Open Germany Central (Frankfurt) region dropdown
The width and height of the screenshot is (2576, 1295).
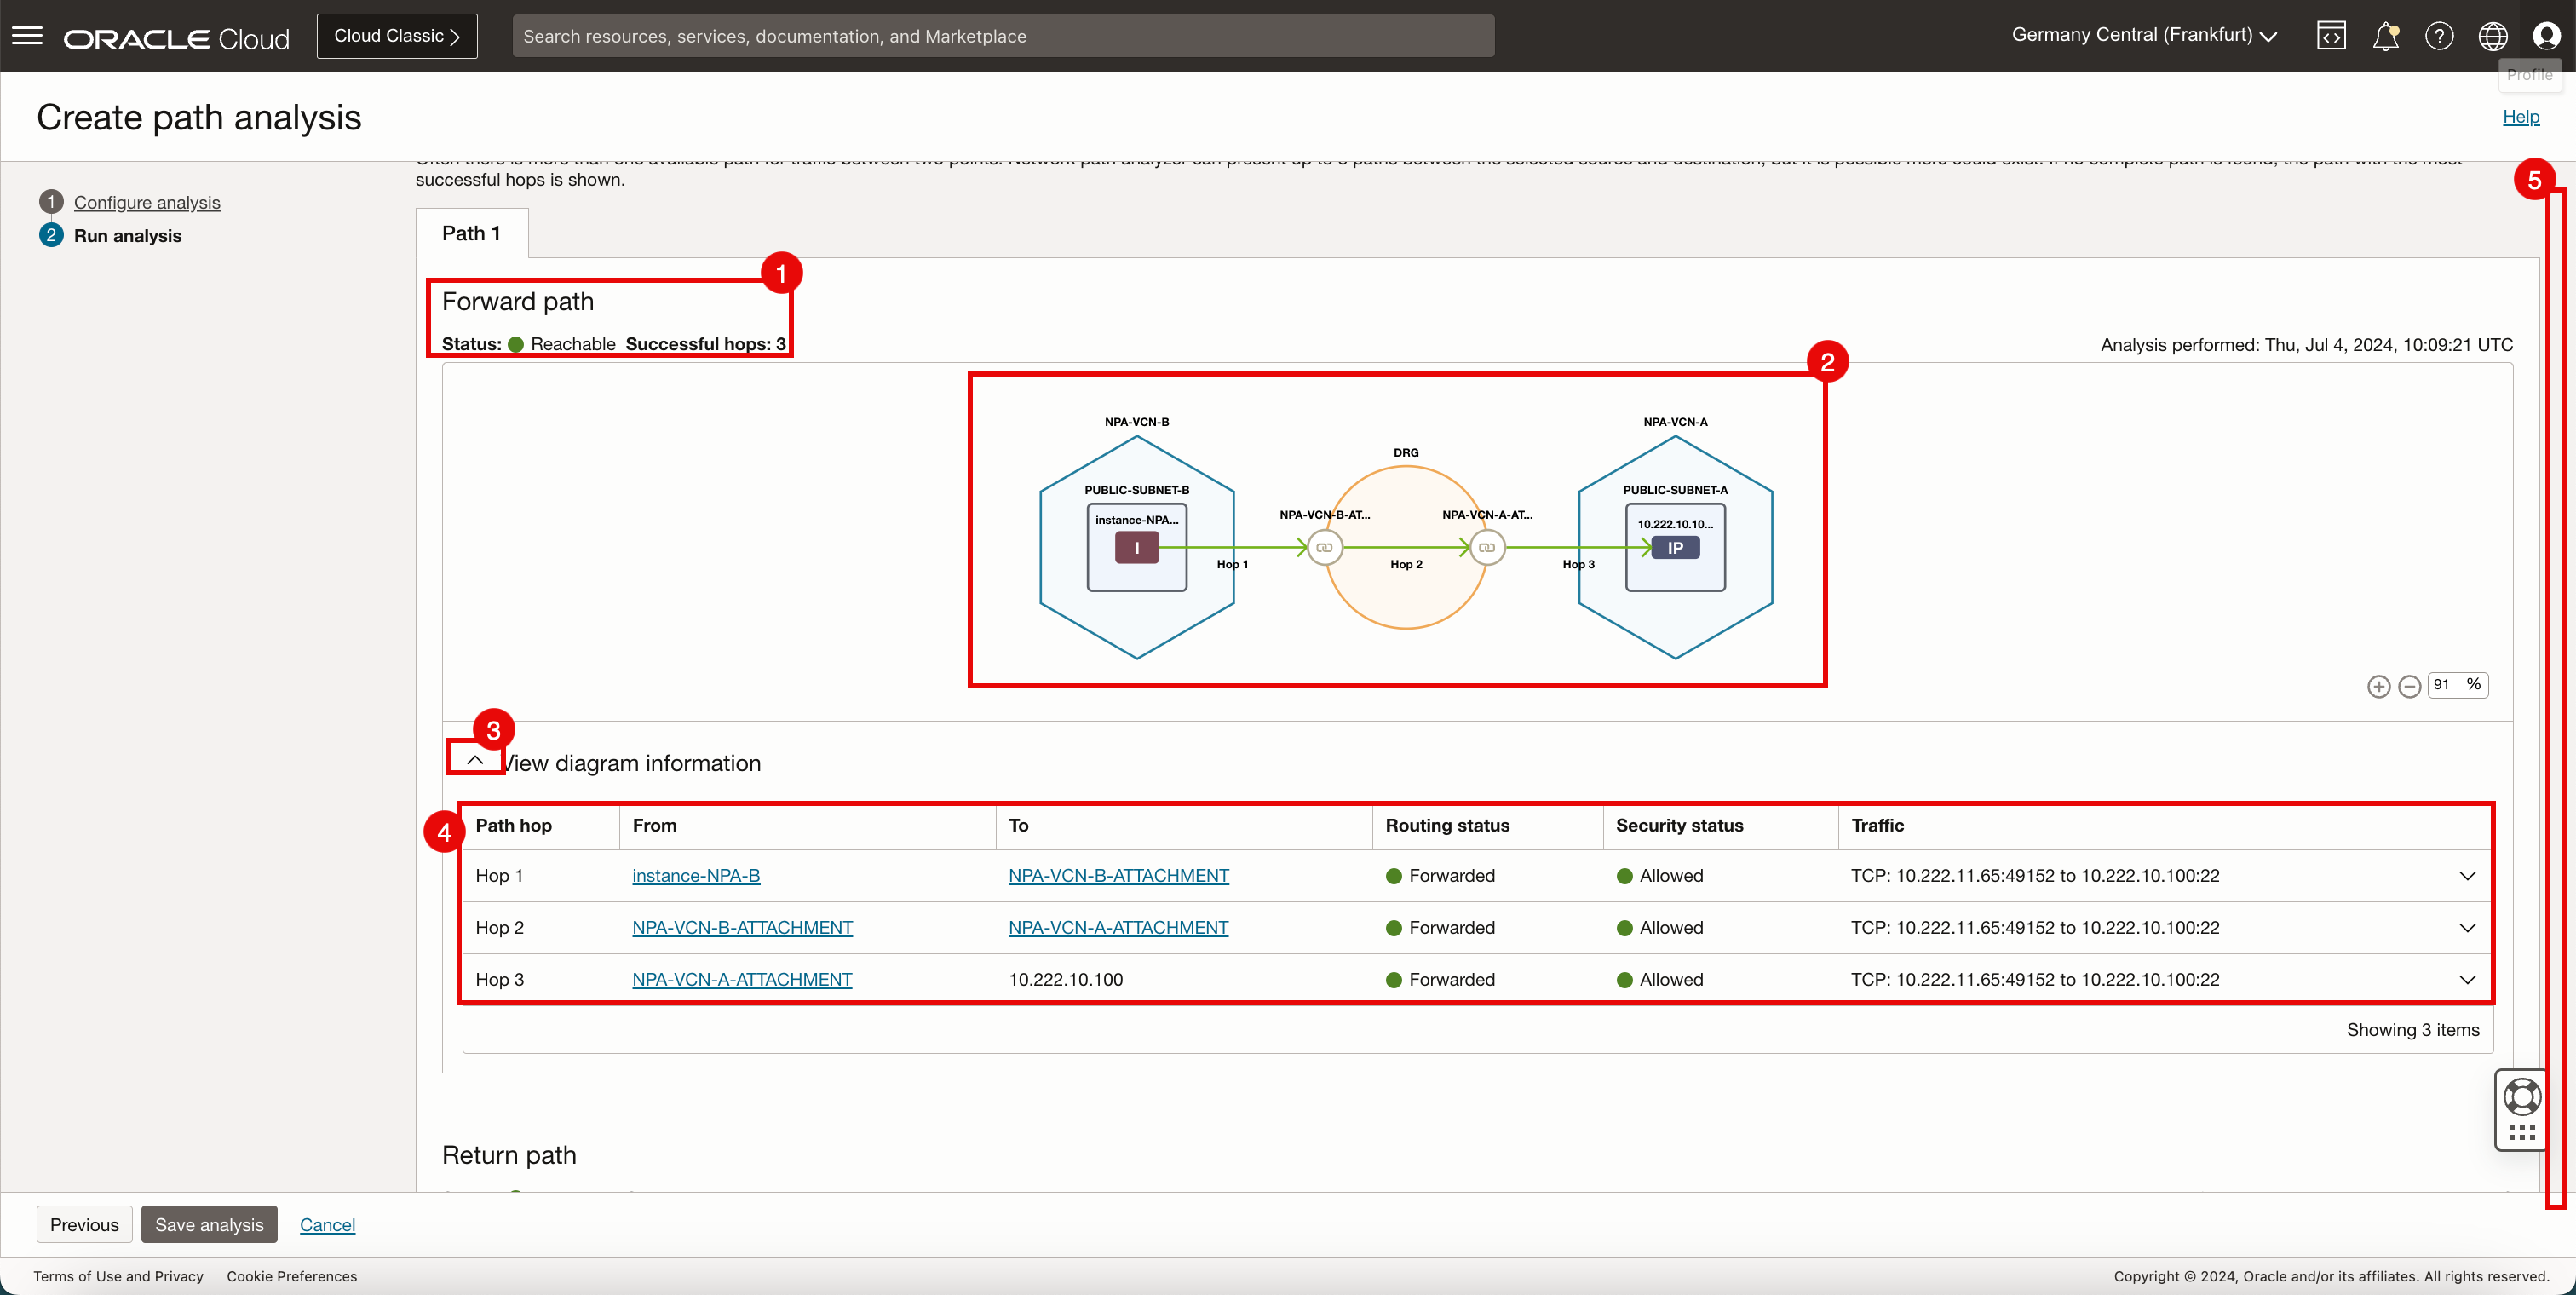pos(2144,35)
